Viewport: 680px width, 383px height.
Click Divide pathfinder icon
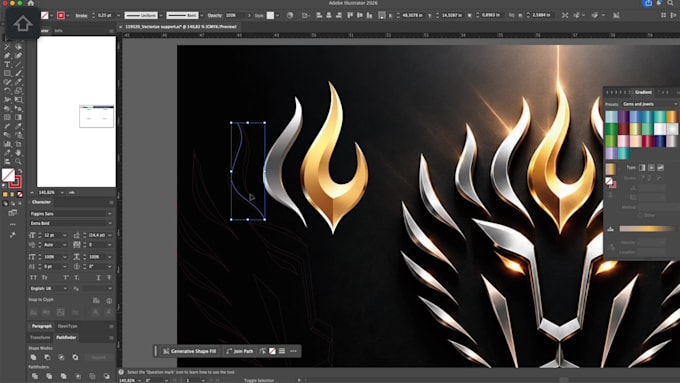tap(35, 376)
